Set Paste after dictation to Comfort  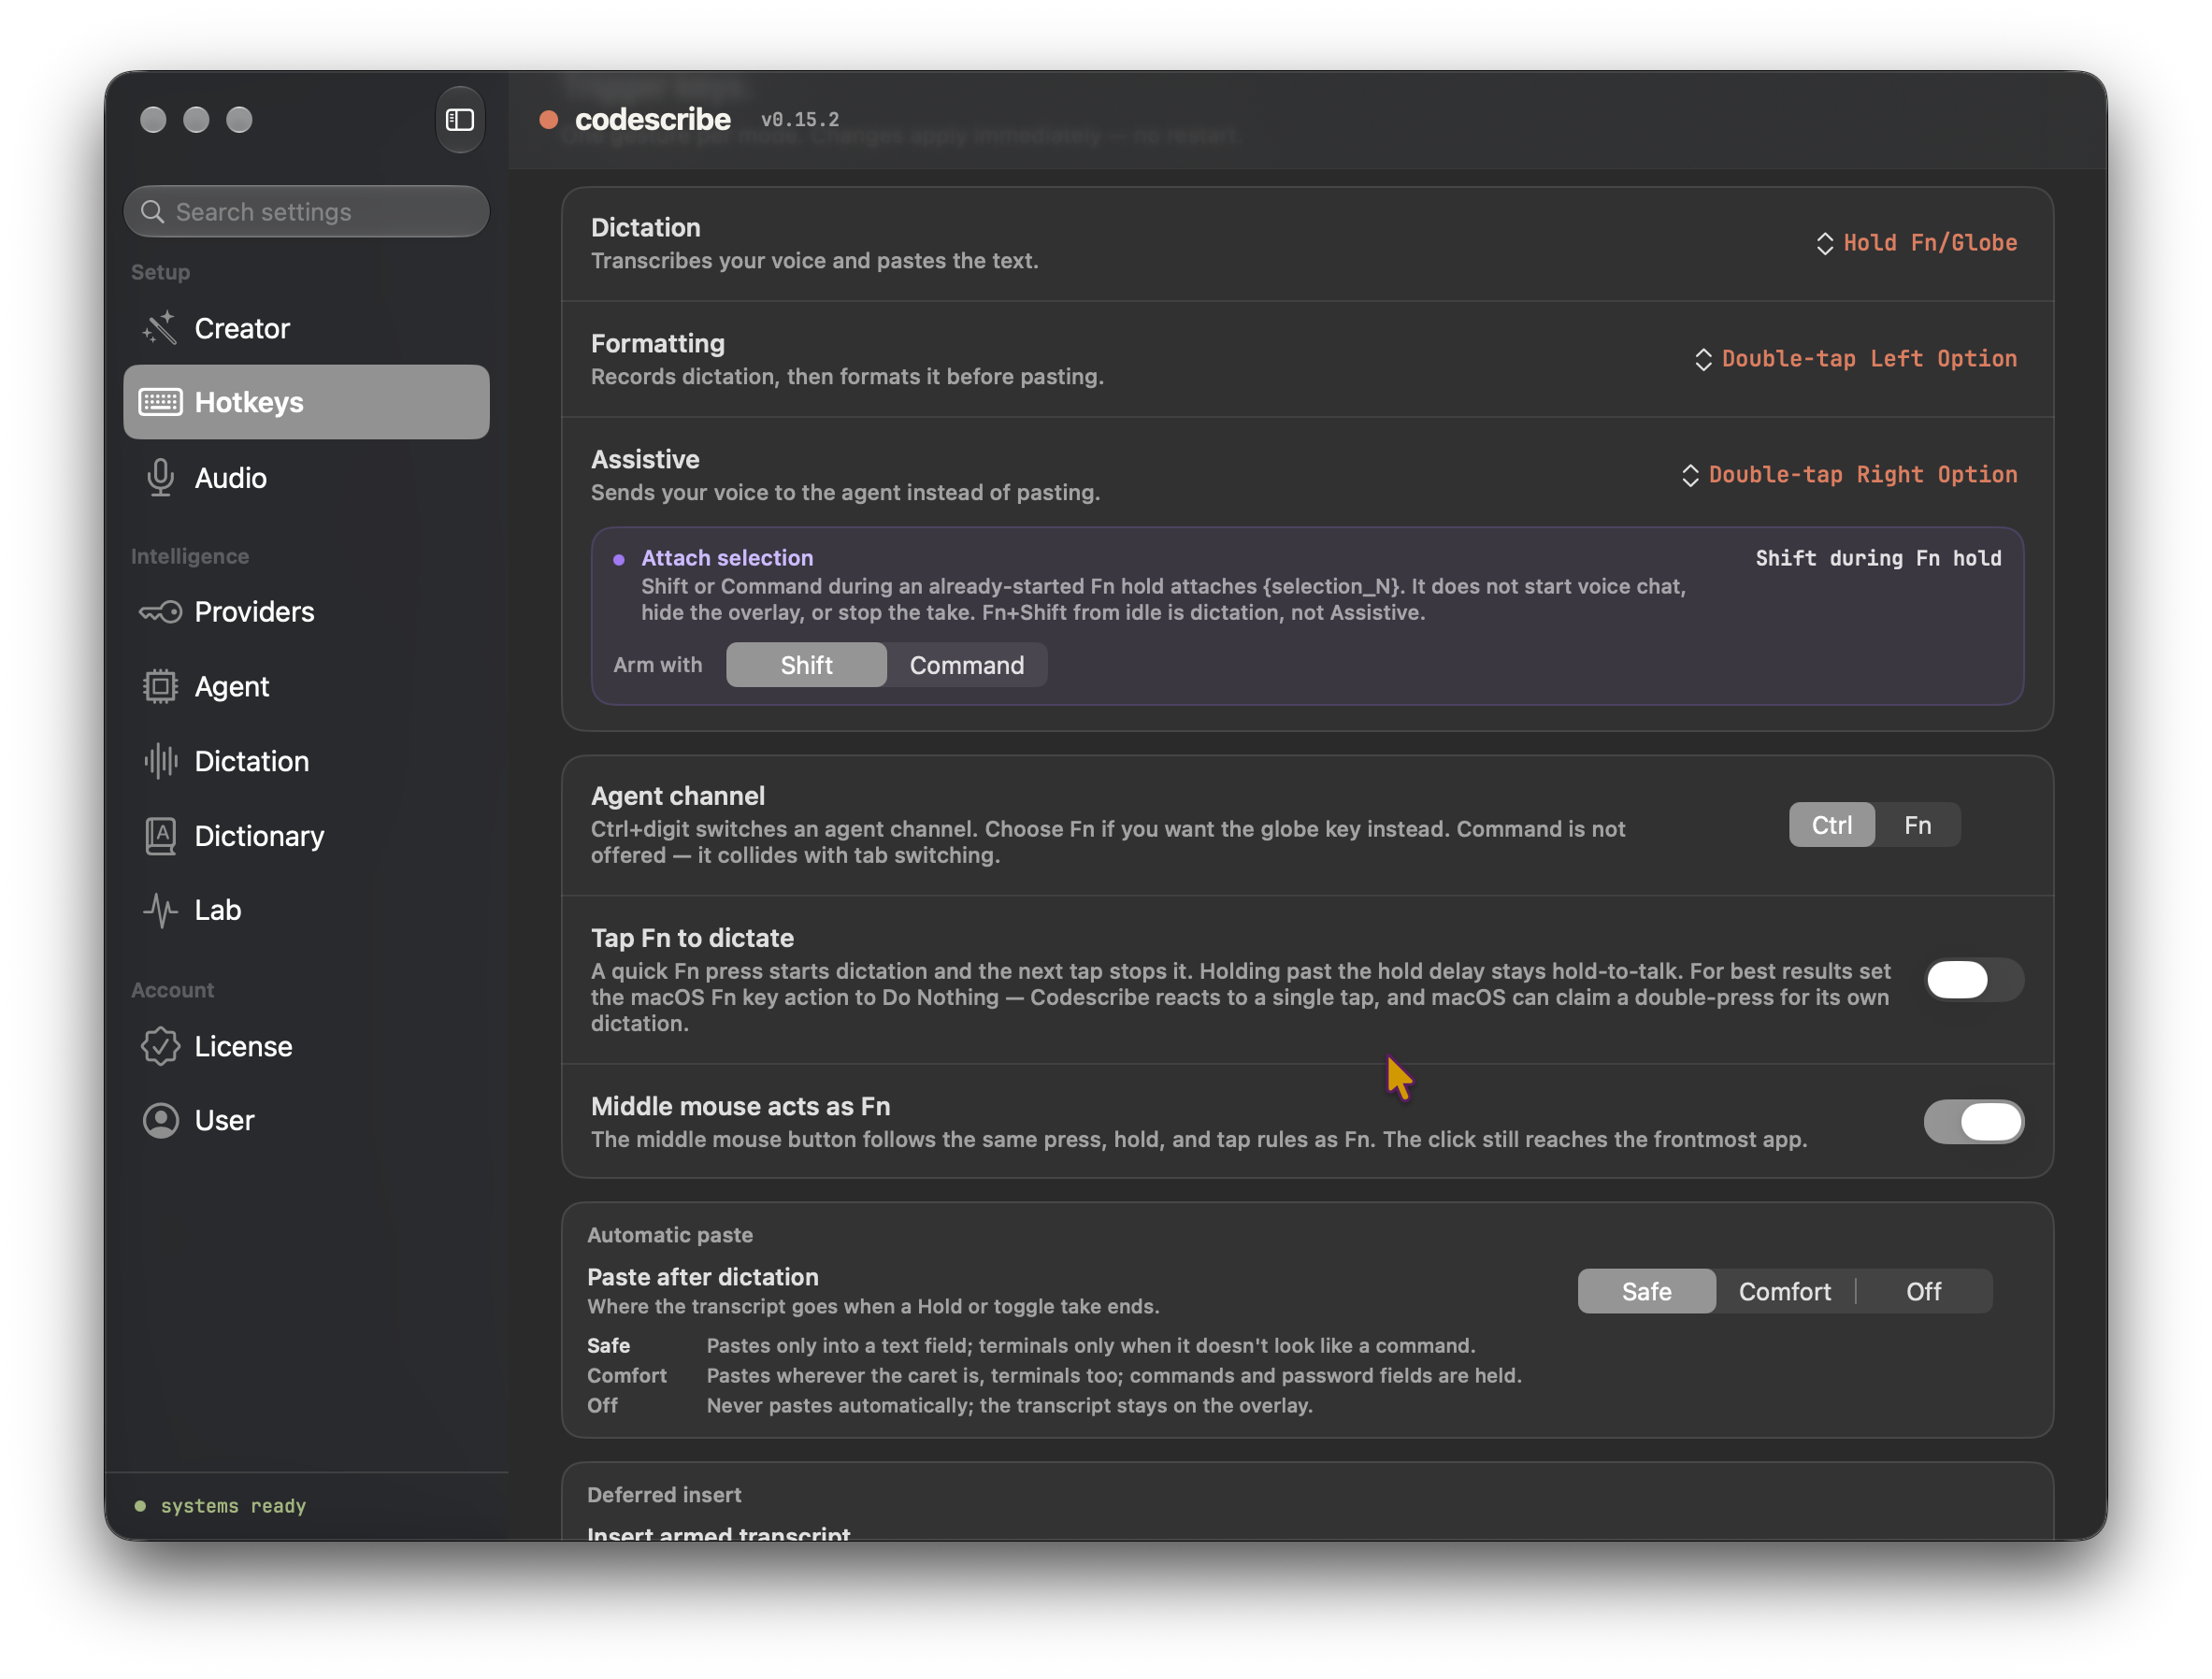[1784, 1291]
